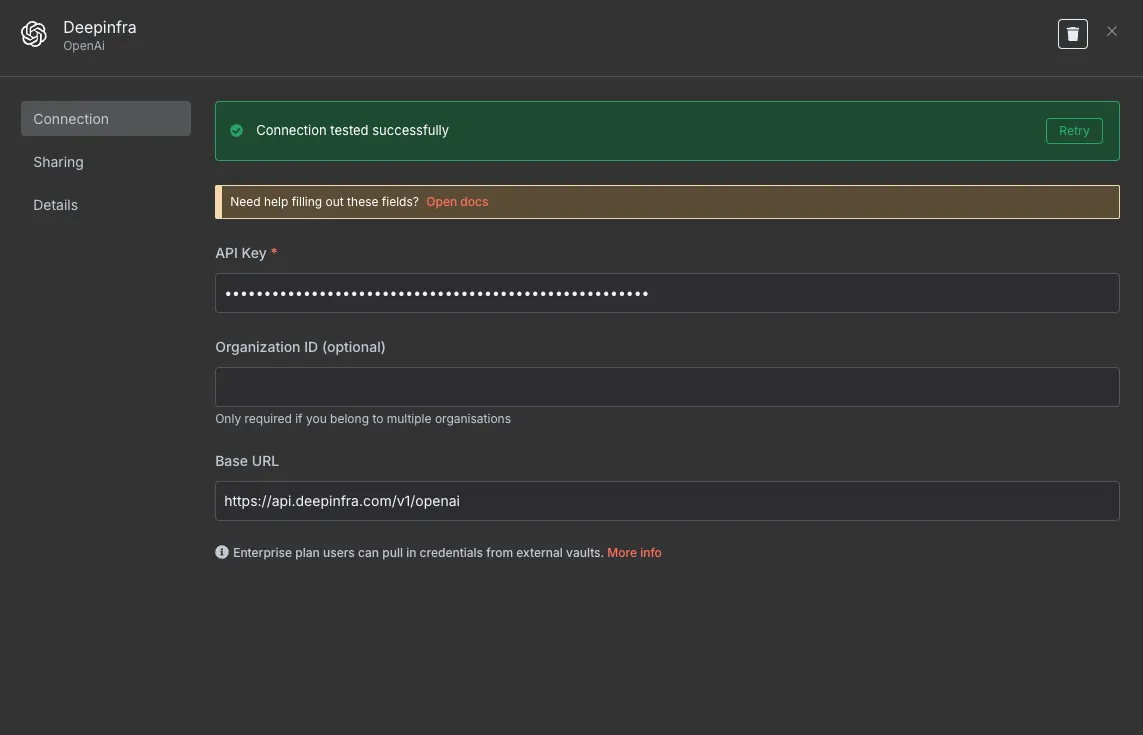1143x735 pixels.
Task: Click 'Only required if you belong' hint
Action: pyautogui.click(x=362, y=419)
